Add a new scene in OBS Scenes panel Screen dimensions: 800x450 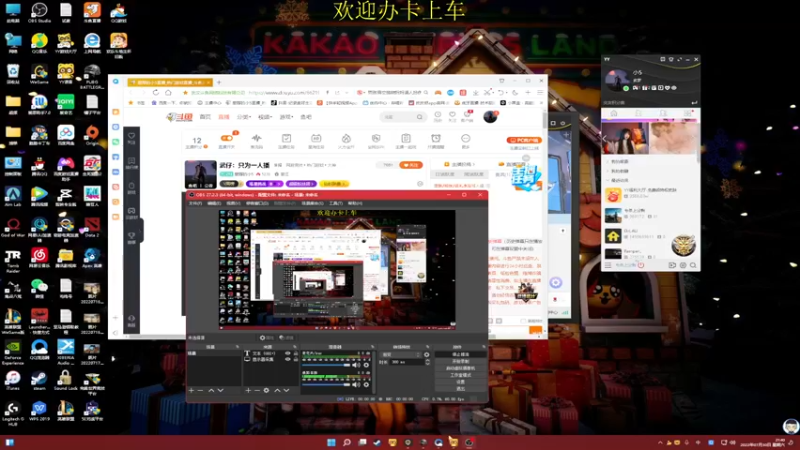pos(191,390)
